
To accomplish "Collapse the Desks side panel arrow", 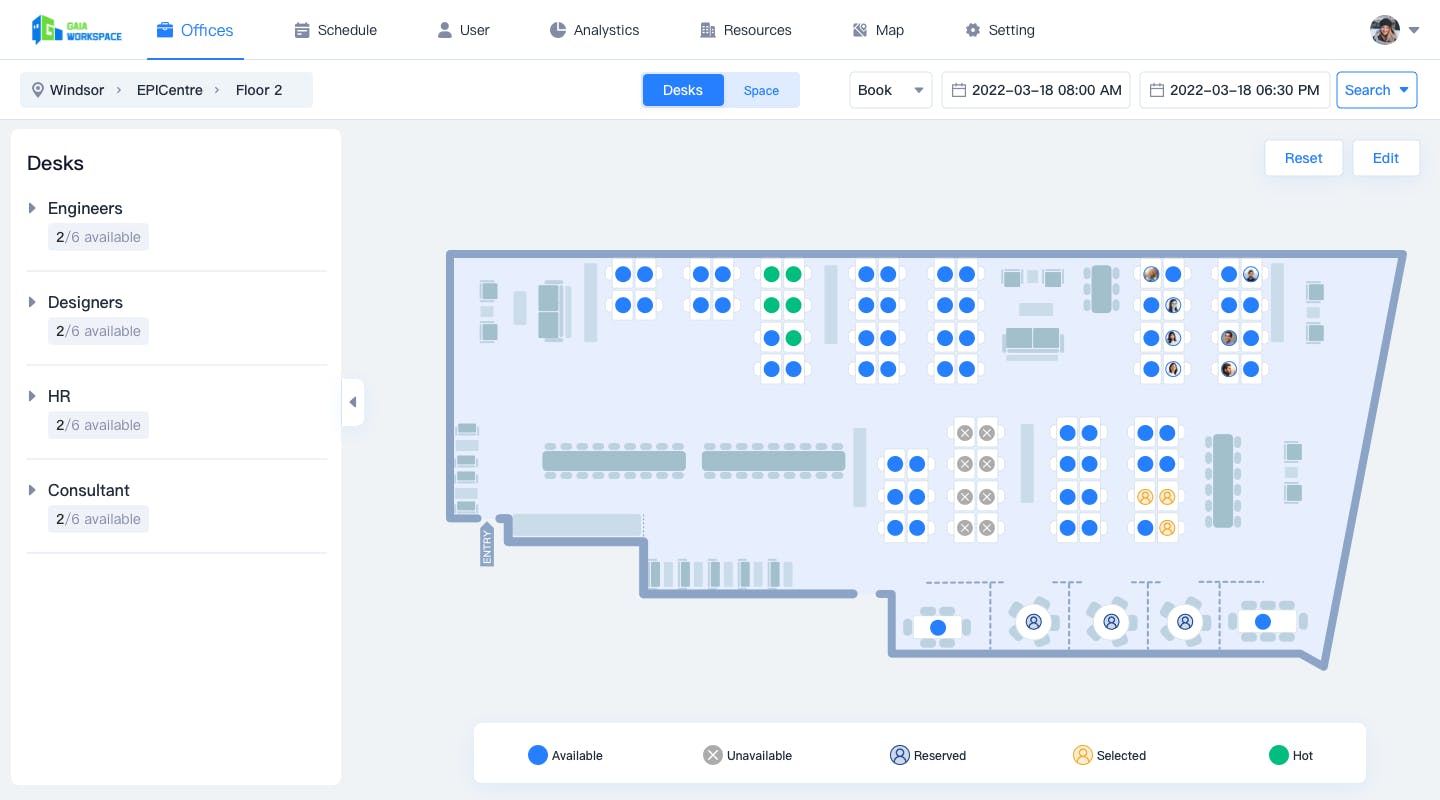I will click(353, 402).
